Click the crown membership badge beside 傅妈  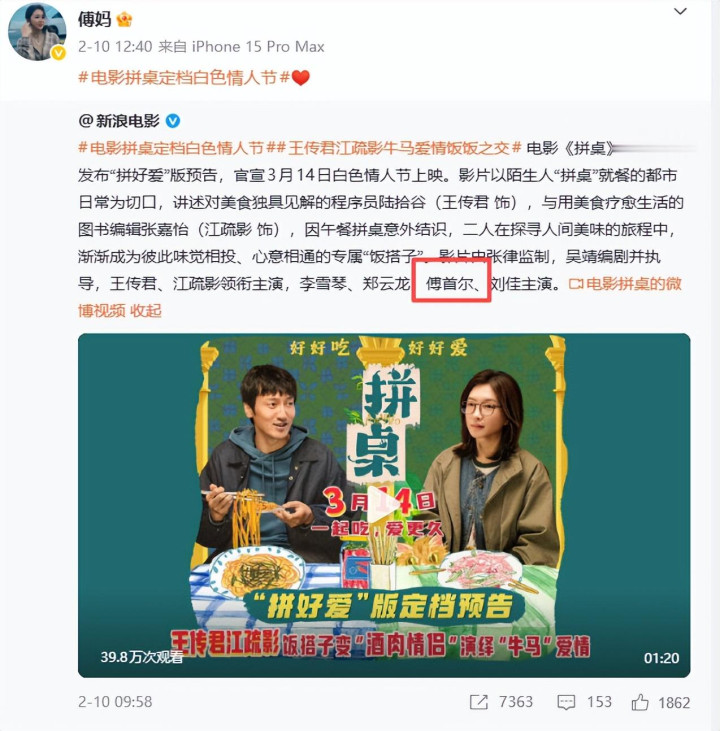pyautogui.click(x=125, y=19)
